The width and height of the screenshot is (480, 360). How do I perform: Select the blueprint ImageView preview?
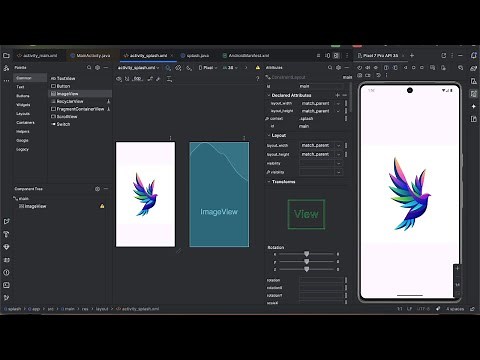tap(219, 195)
